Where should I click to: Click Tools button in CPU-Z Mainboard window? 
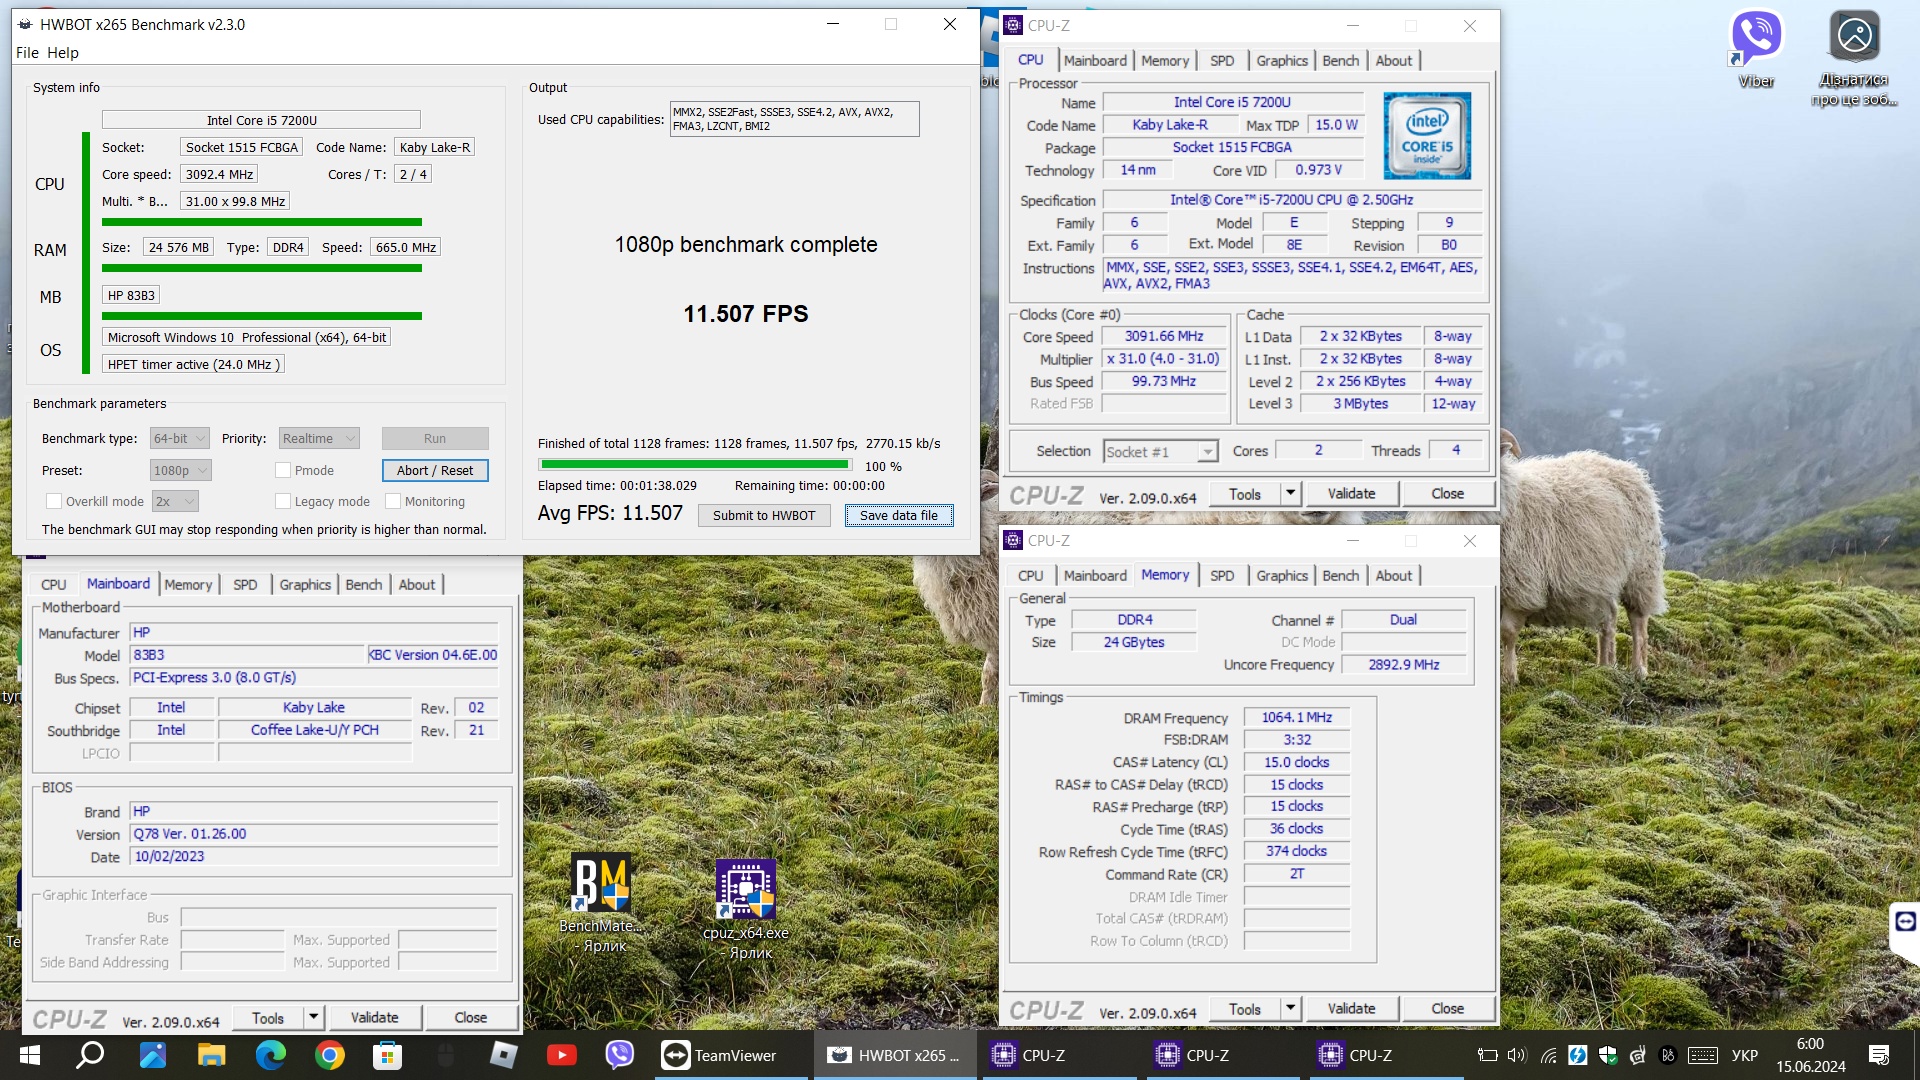(267, 1017)
